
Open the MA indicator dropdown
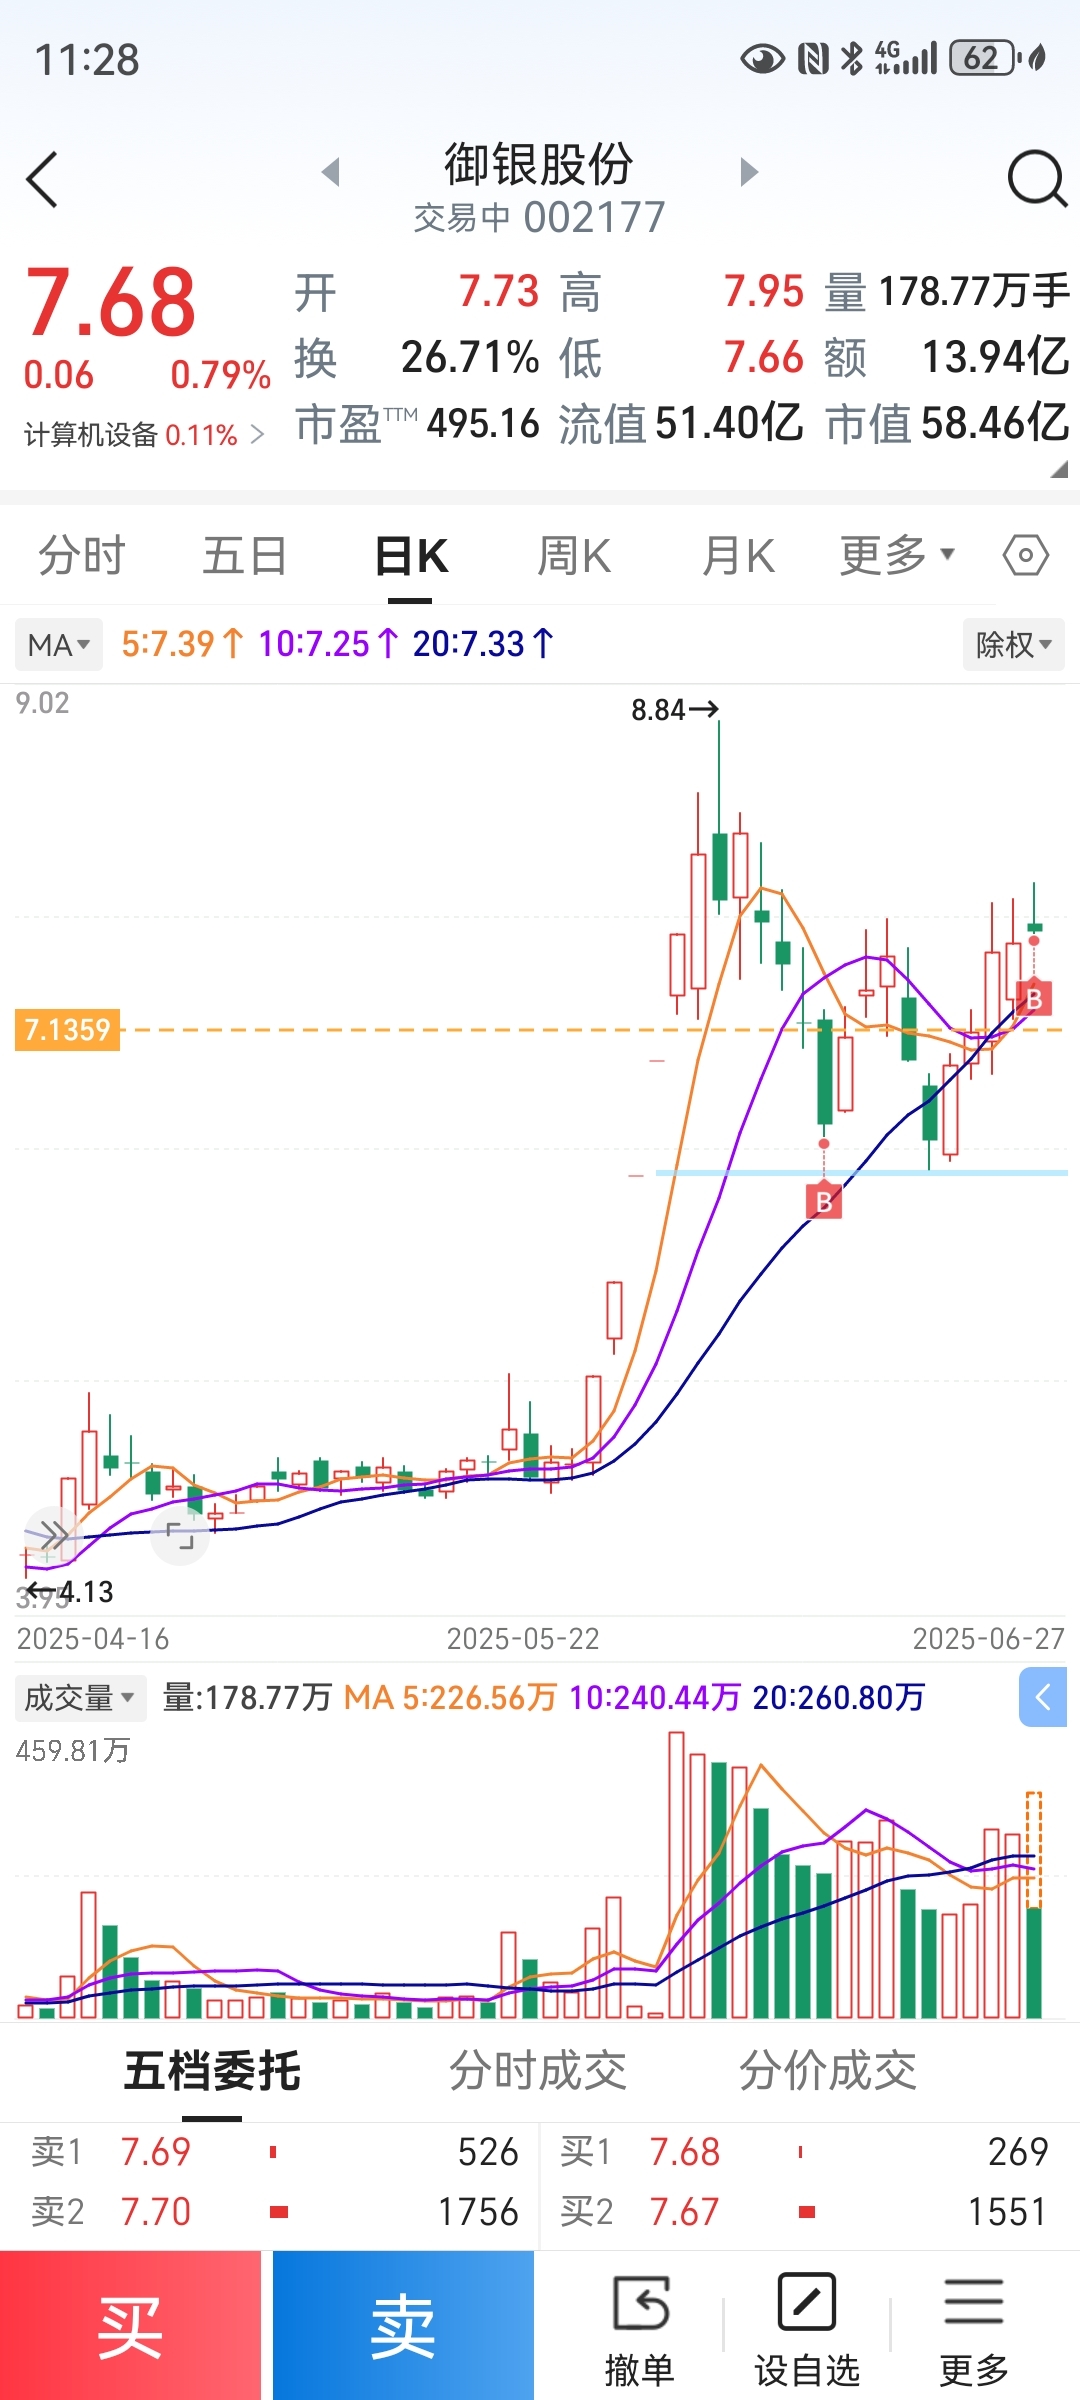tap(59, 644)
